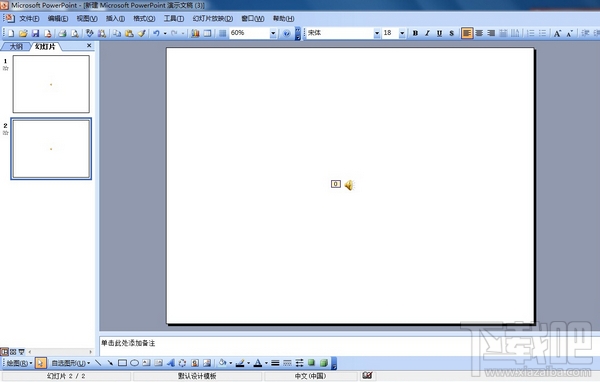
Task: Insert a picture from file
Action: coord(207,362)
